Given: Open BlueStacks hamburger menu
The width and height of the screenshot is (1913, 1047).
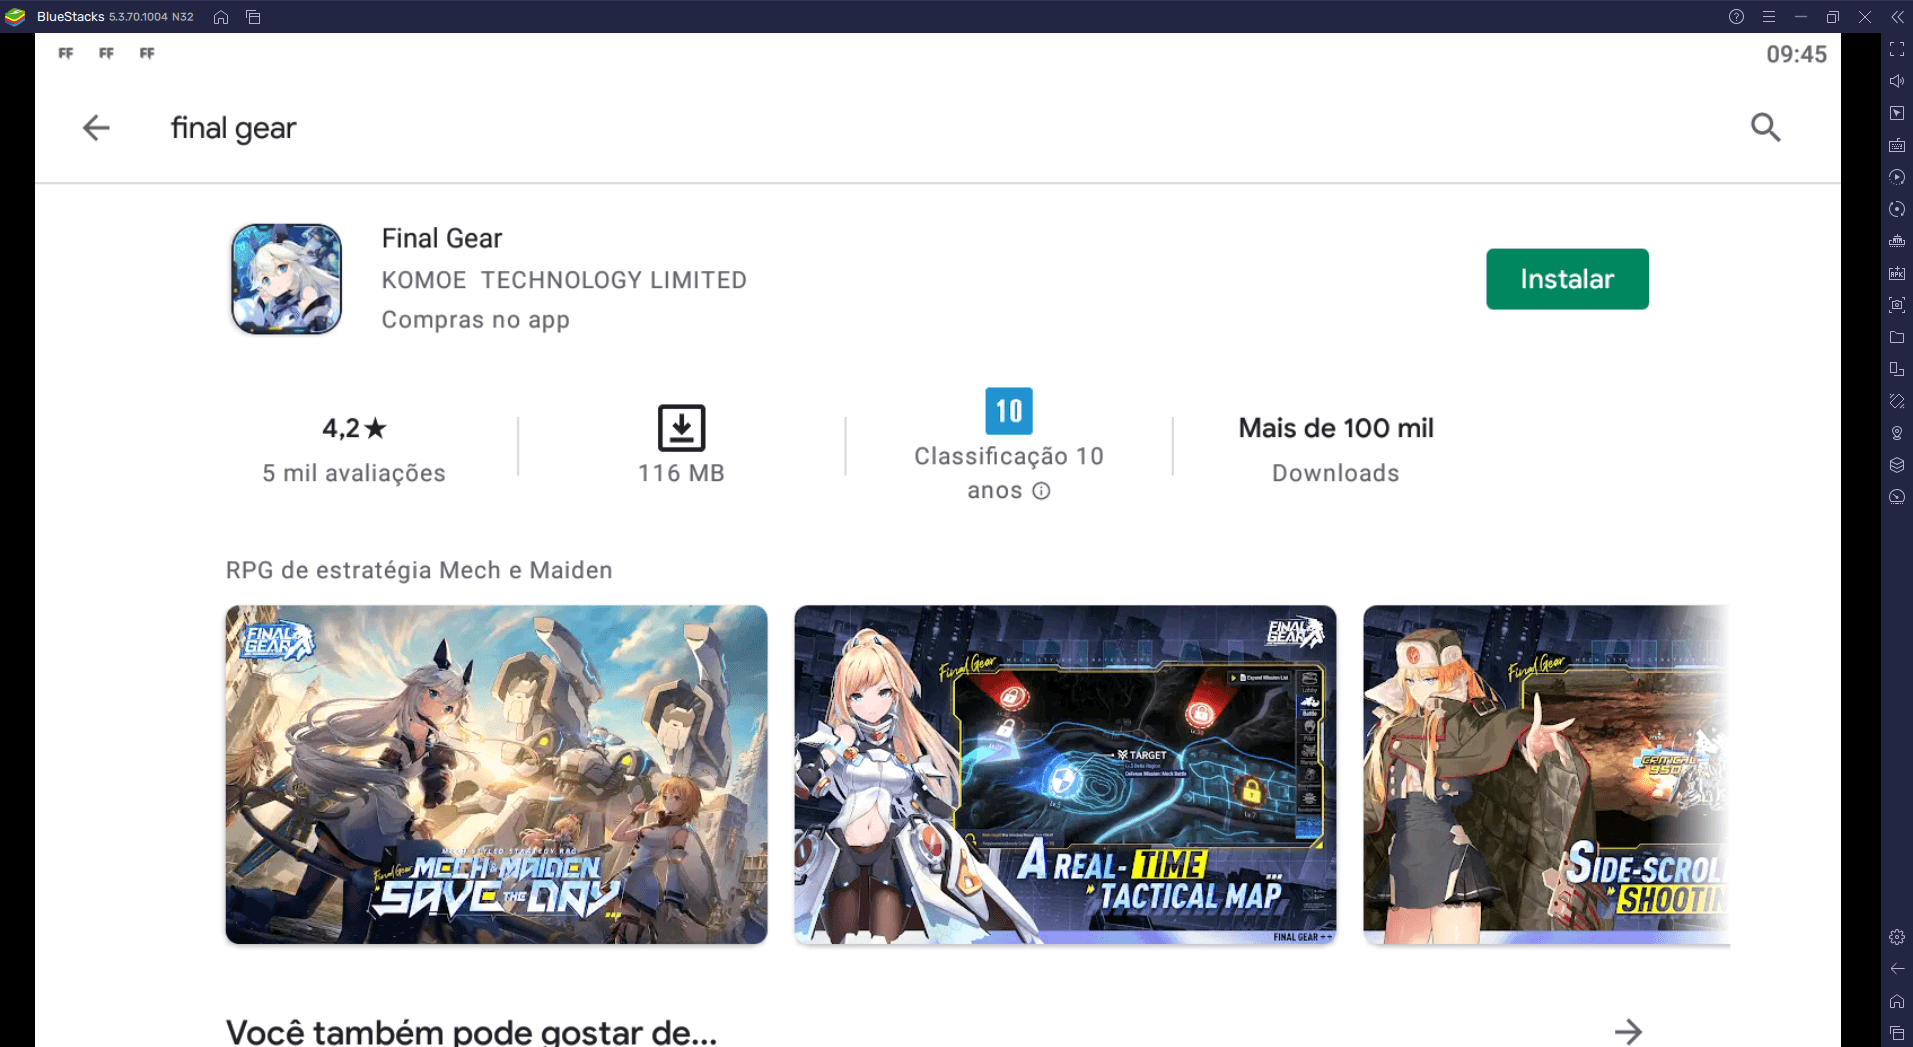Looking at the screenshot, I should click(x=1768, y=17).
